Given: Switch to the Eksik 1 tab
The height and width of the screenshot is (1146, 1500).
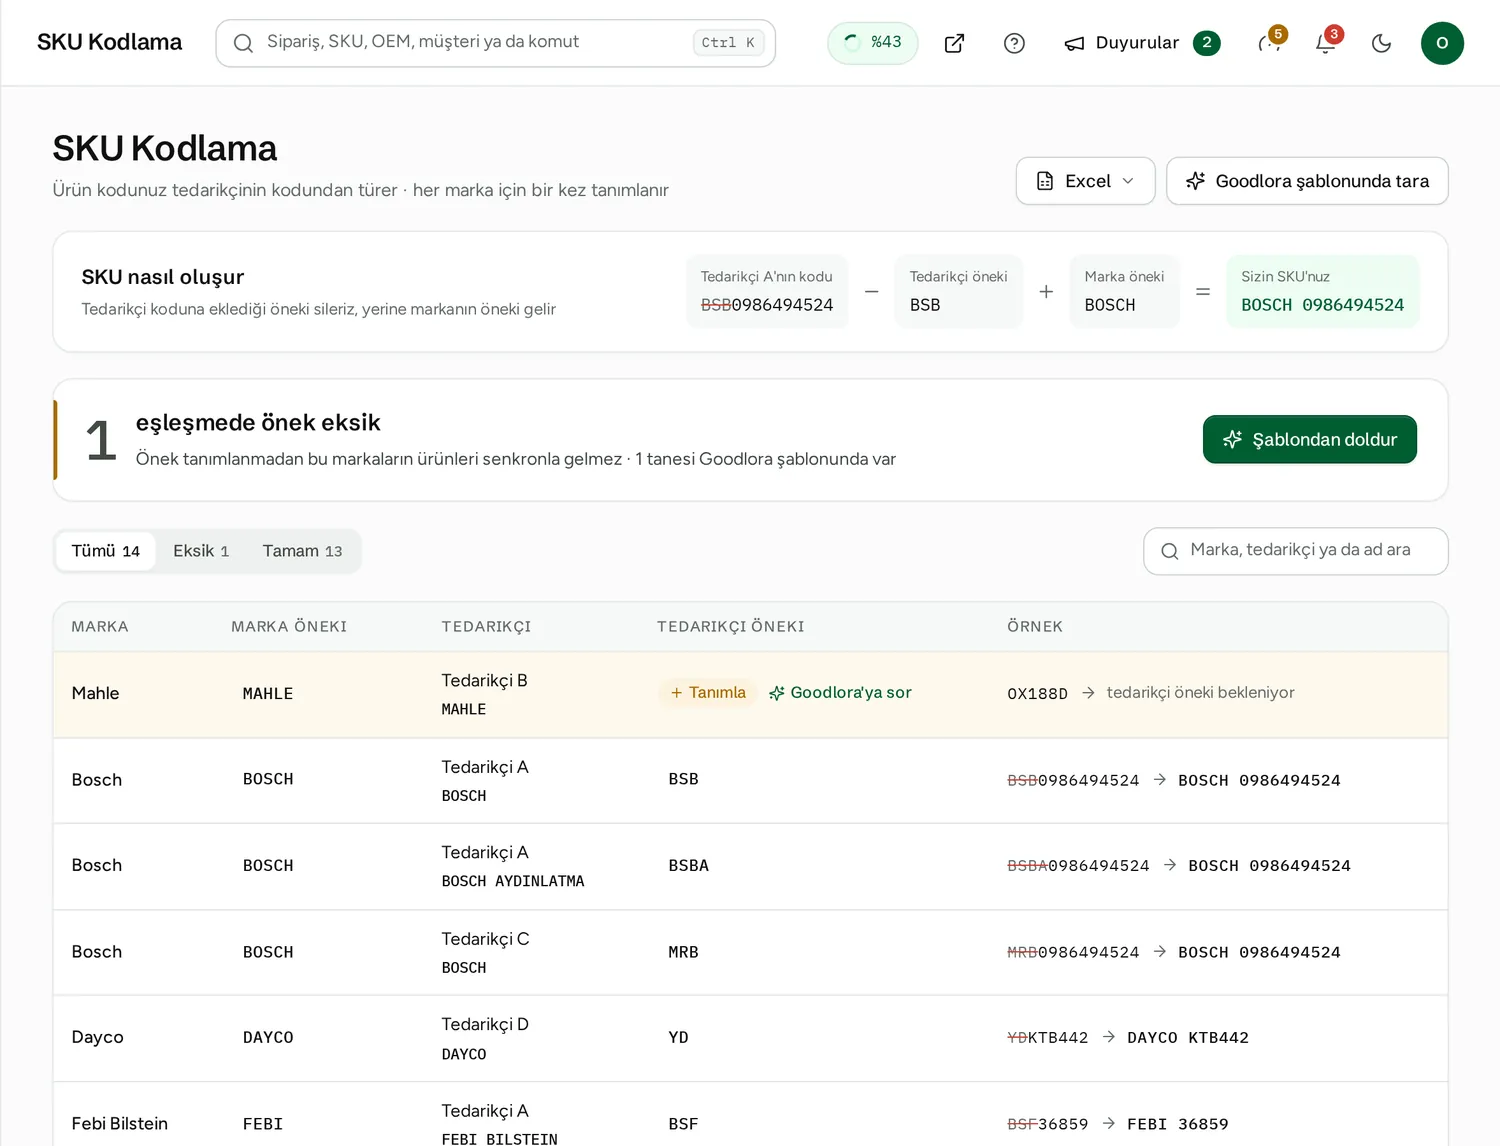Looking at the screenshot, I should [201, 551].
